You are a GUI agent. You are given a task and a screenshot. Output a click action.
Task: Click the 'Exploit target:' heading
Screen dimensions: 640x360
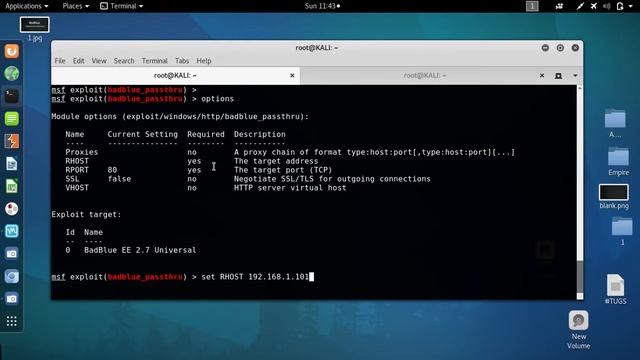[86, 214]
